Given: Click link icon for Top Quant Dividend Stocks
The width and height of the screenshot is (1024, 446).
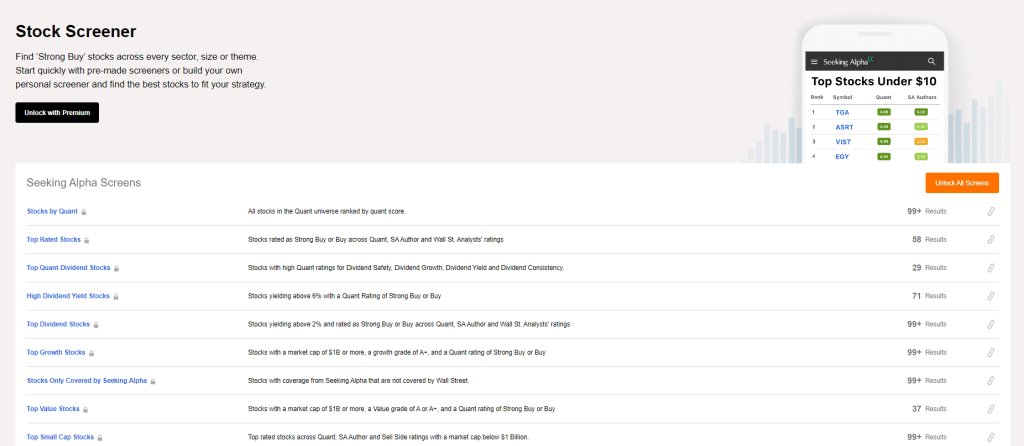Looking at the screenshot, I should pyautogui.click(x=990, y=268).
